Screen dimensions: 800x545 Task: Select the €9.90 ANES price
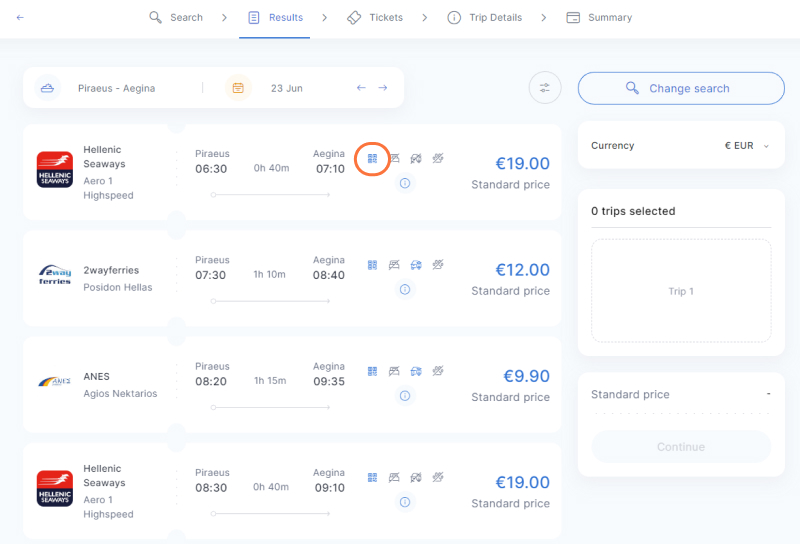(527, 376)
